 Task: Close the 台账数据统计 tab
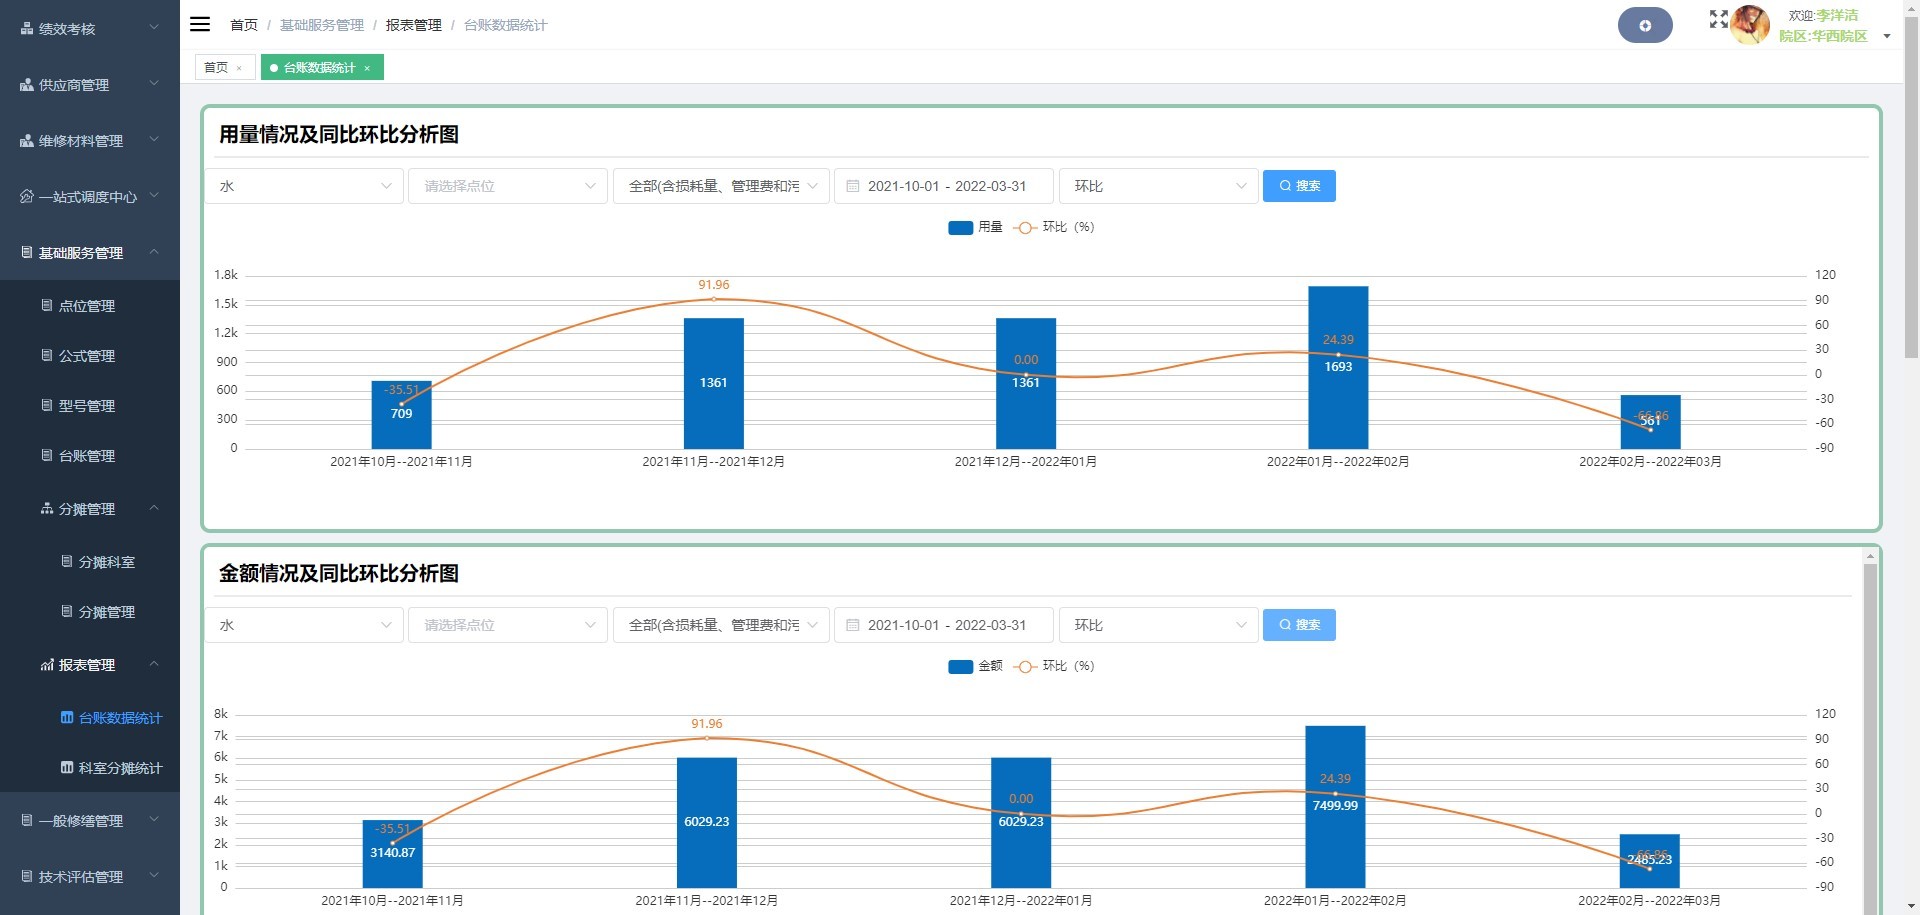click(367, 68)
